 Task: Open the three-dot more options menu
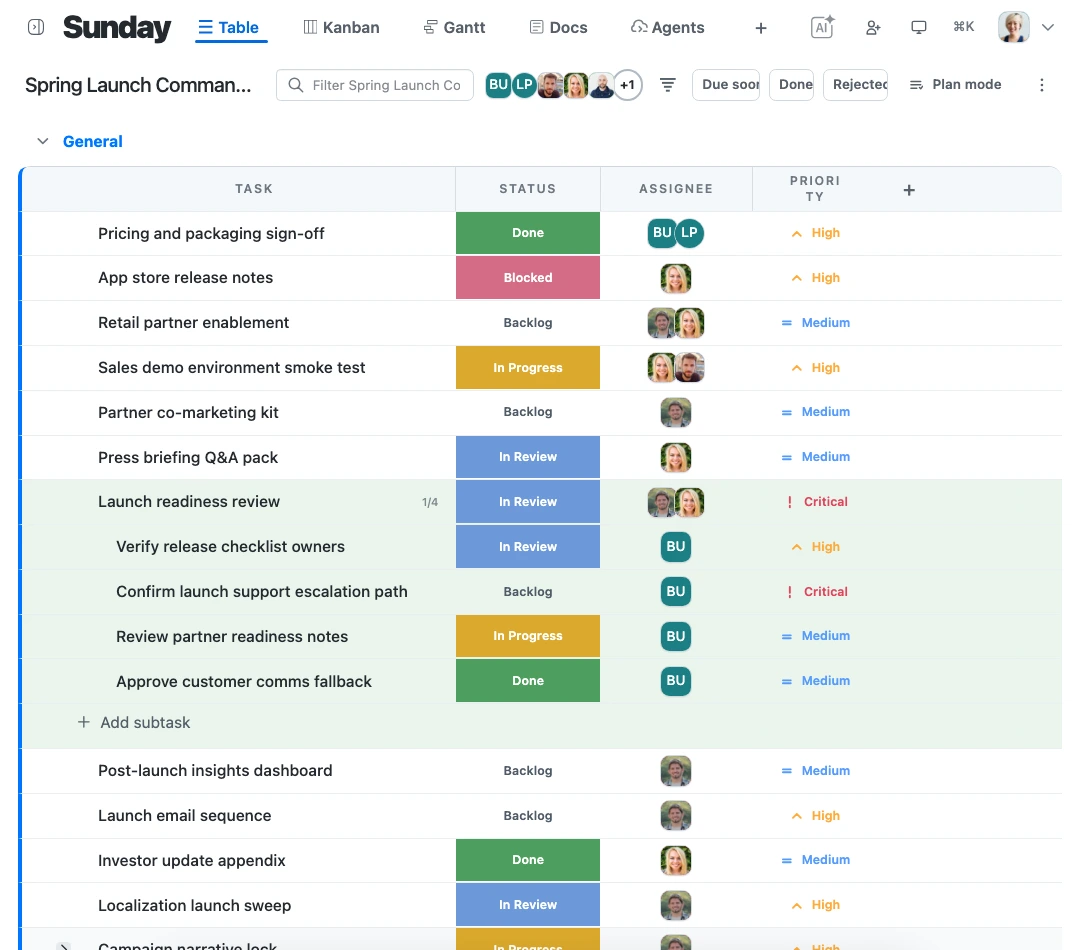coord(1041,85)
